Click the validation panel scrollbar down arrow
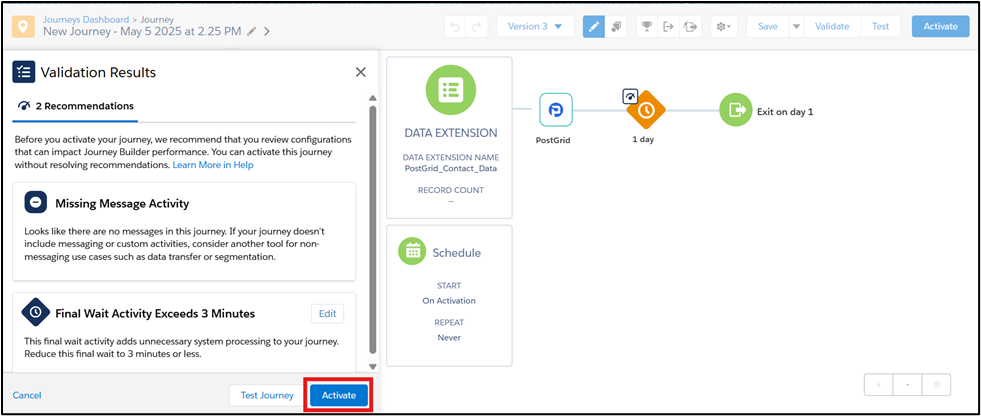 coord(373,367)
